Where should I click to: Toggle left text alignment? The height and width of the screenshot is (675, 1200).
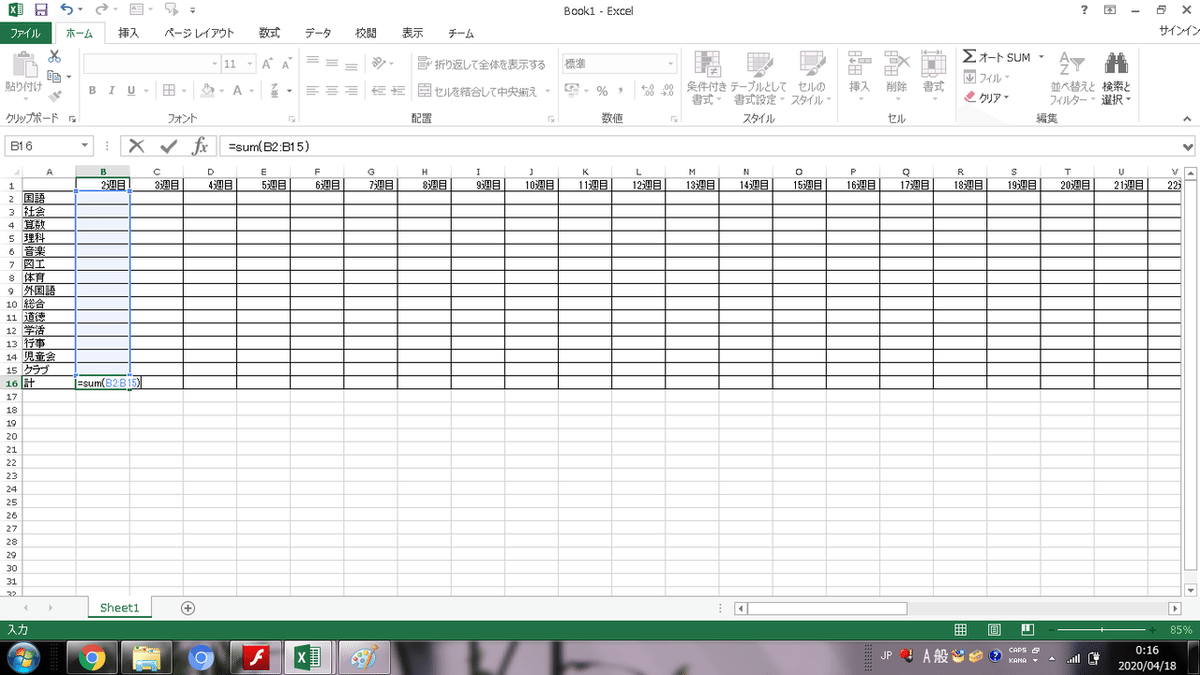311,90
